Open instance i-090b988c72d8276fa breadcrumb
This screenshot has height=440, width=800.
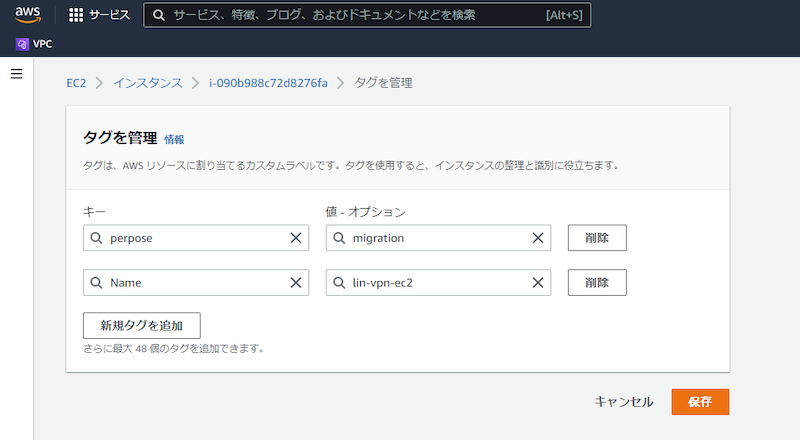[x=268, y=83]
